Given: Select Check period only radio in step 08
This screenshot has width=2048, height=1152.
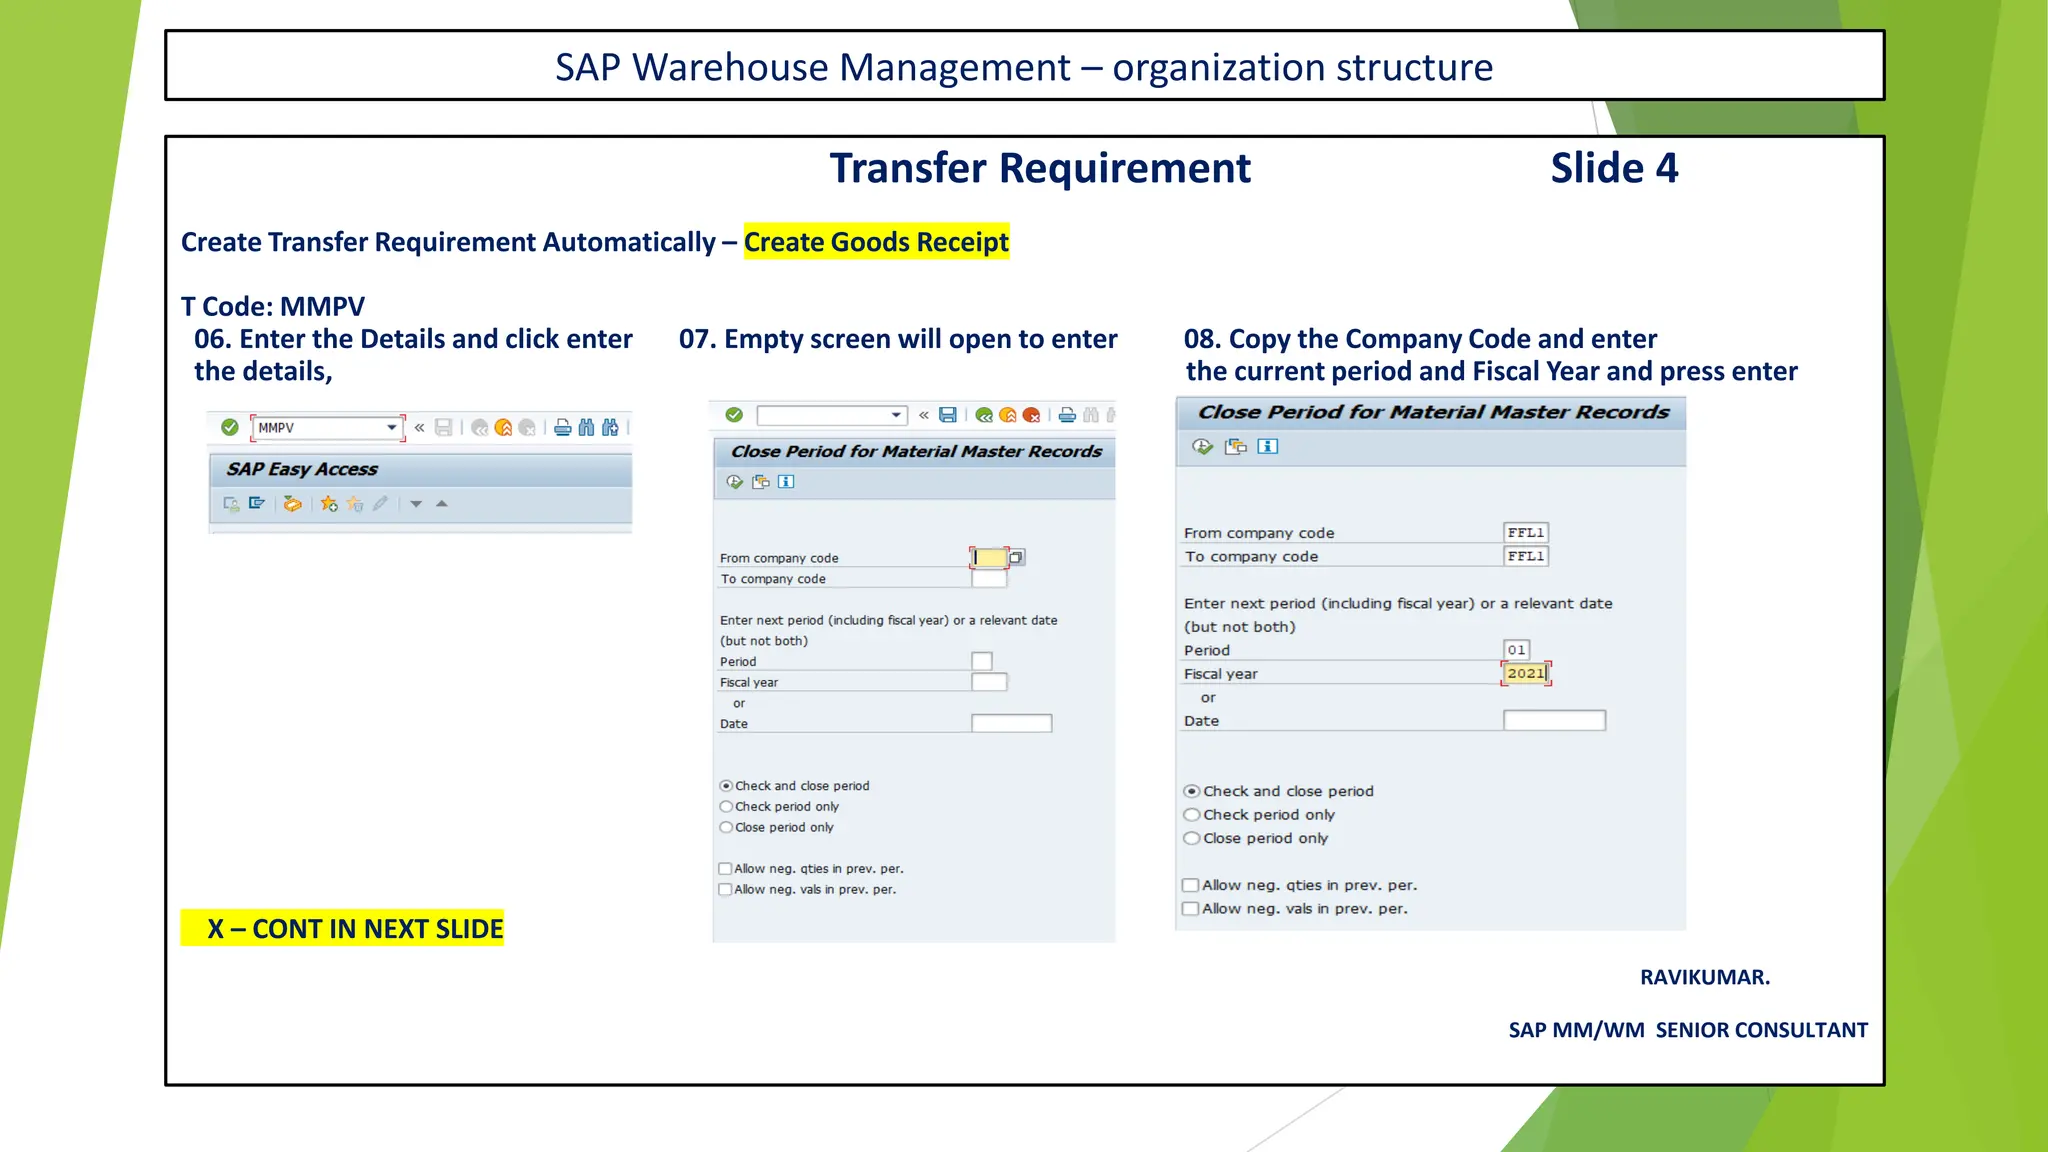Looking at the screenshot, I should point(1191,815).
